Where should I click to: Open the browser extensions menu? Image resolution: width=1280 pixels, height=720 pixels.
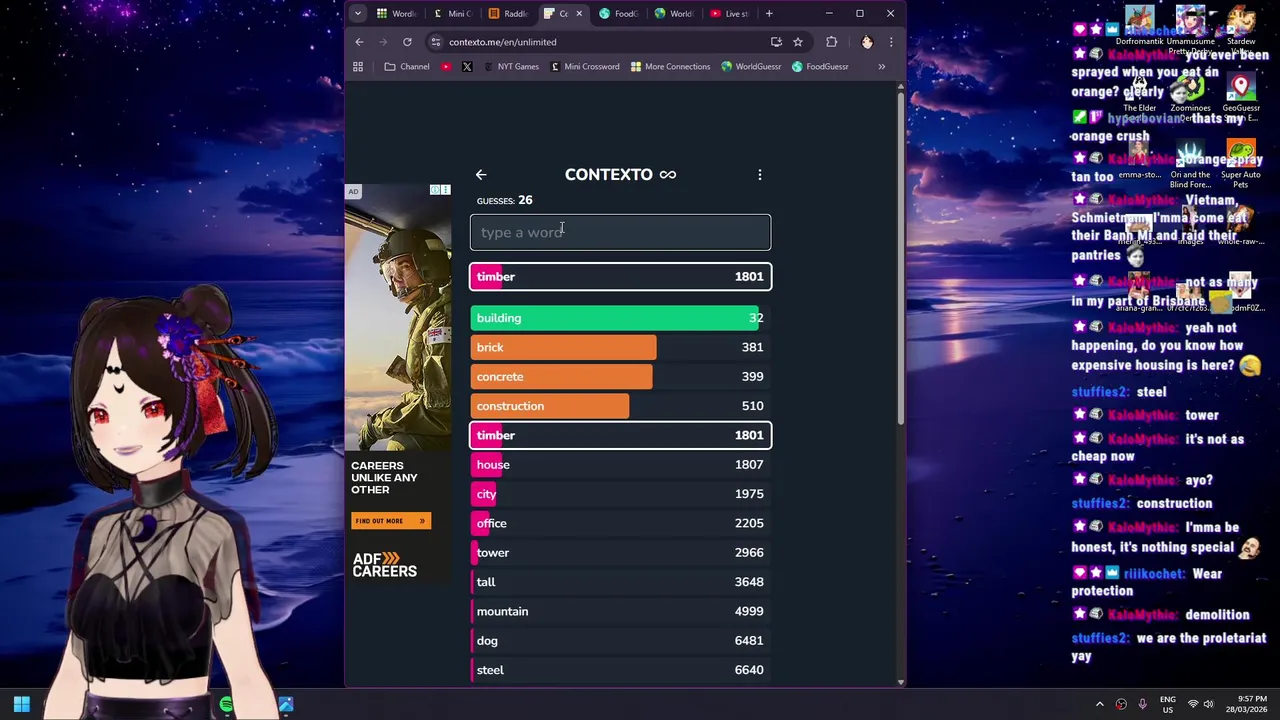831,42
